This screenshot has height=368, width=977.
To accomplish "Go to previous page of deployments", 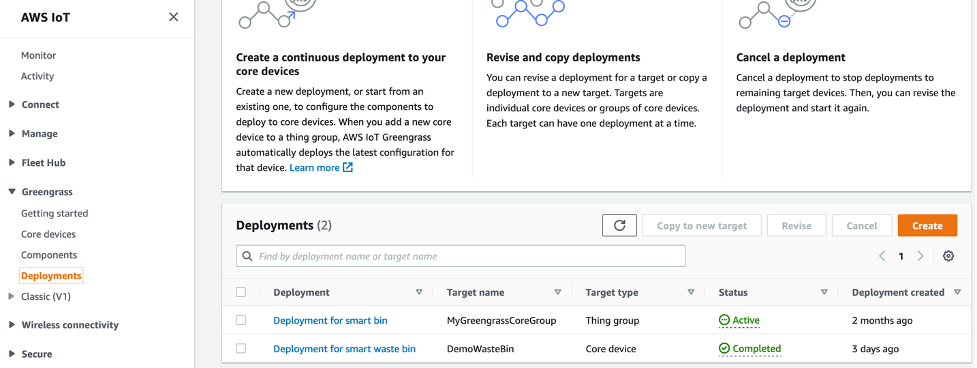I will 882,256.
